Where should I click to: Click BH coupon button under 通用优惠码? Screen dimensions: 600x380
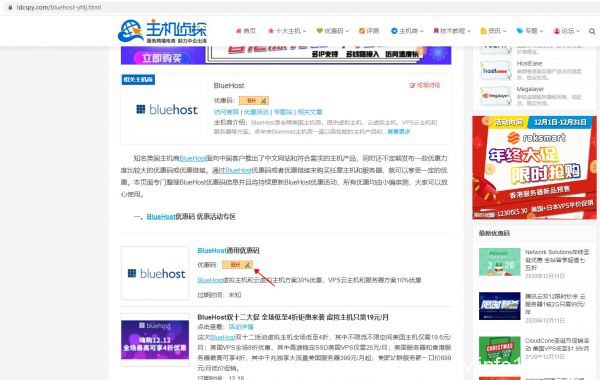(238, 265)
